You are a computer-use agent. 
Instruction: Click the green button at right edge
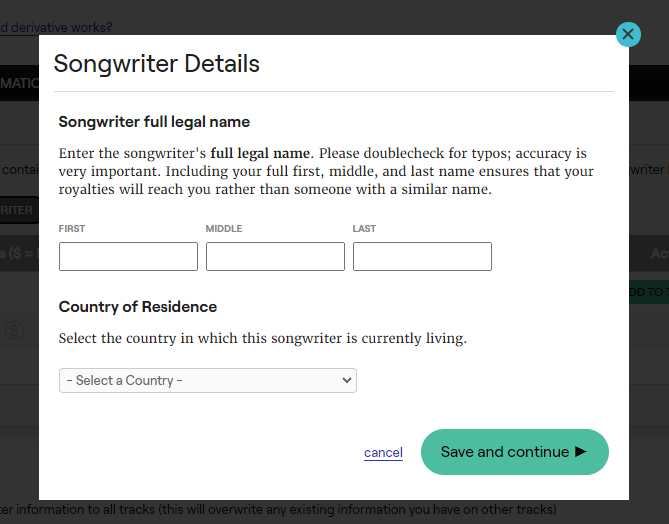pyautogui.click(x=649, y=292)
